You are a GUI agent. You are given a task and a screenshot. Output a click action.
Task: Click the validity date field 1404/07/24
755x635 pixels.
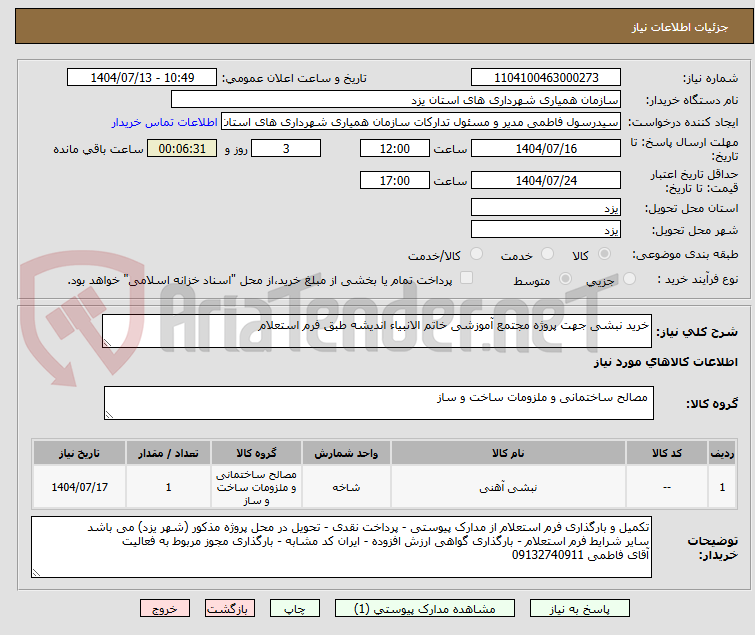point(546,181)
